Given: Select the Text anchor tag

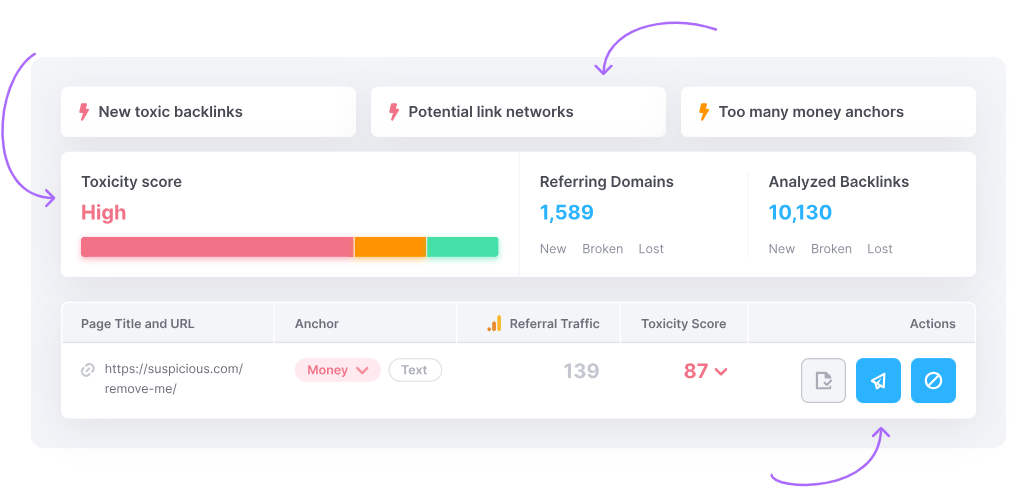Looking at the screenshot, I should (414, 370).
